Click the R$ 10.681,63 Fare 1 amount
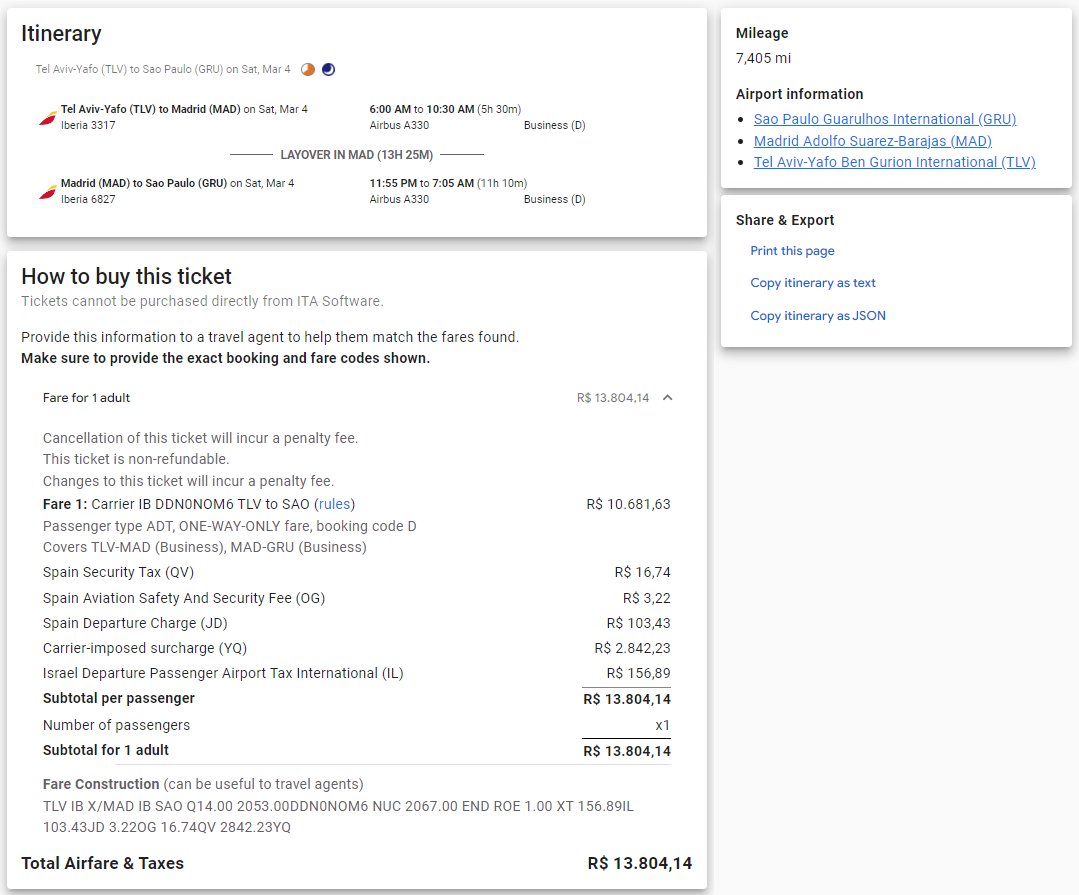This screenshot has width=1079, height=895. point(628,504)
